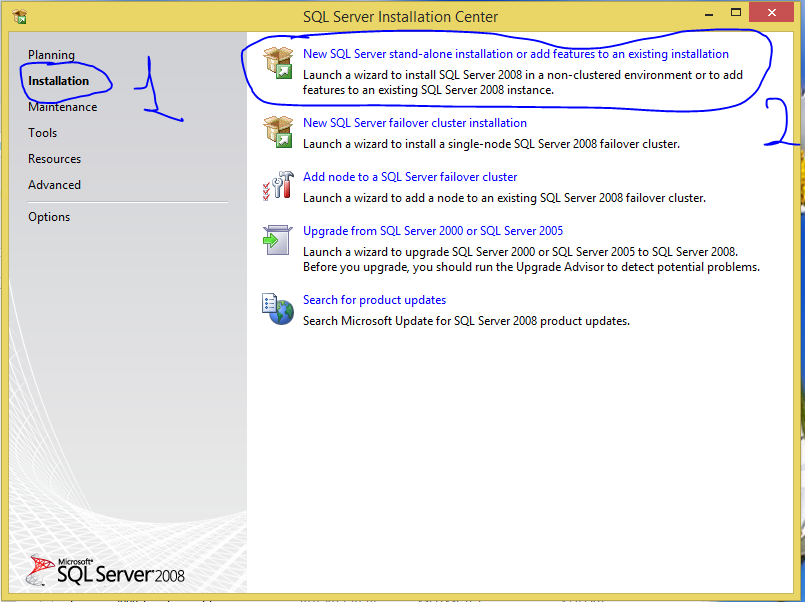Go to the Resources section
This screenshot has height=602, width=805.
tap(54, 159)
